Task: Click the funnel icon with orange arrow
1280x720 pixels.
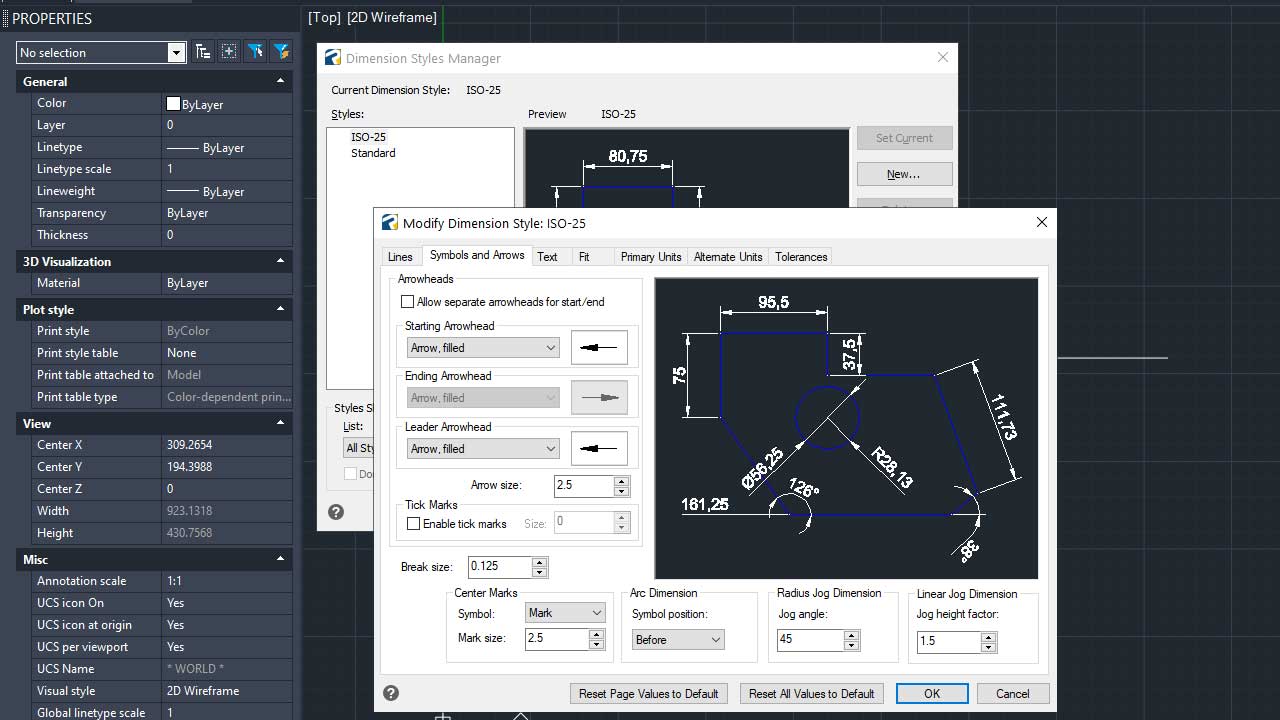Action: pyautogui.click(x=281, y=52)
